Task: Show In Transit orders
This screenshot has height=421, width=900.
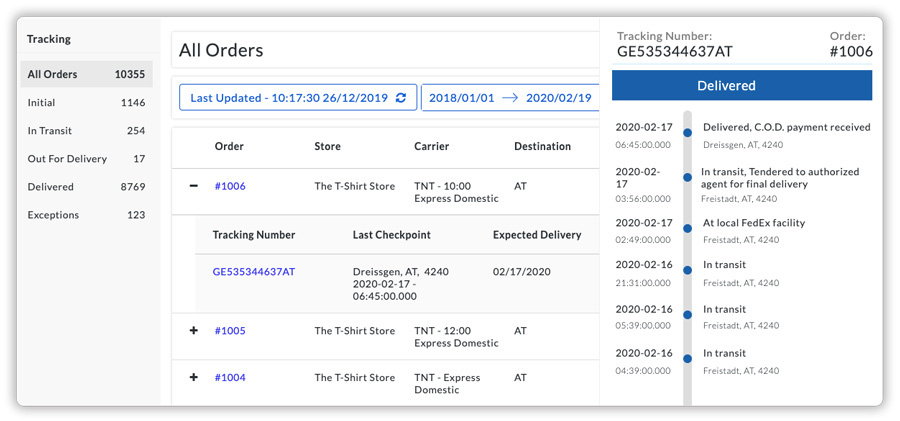Action: click(x=86, y=131)
